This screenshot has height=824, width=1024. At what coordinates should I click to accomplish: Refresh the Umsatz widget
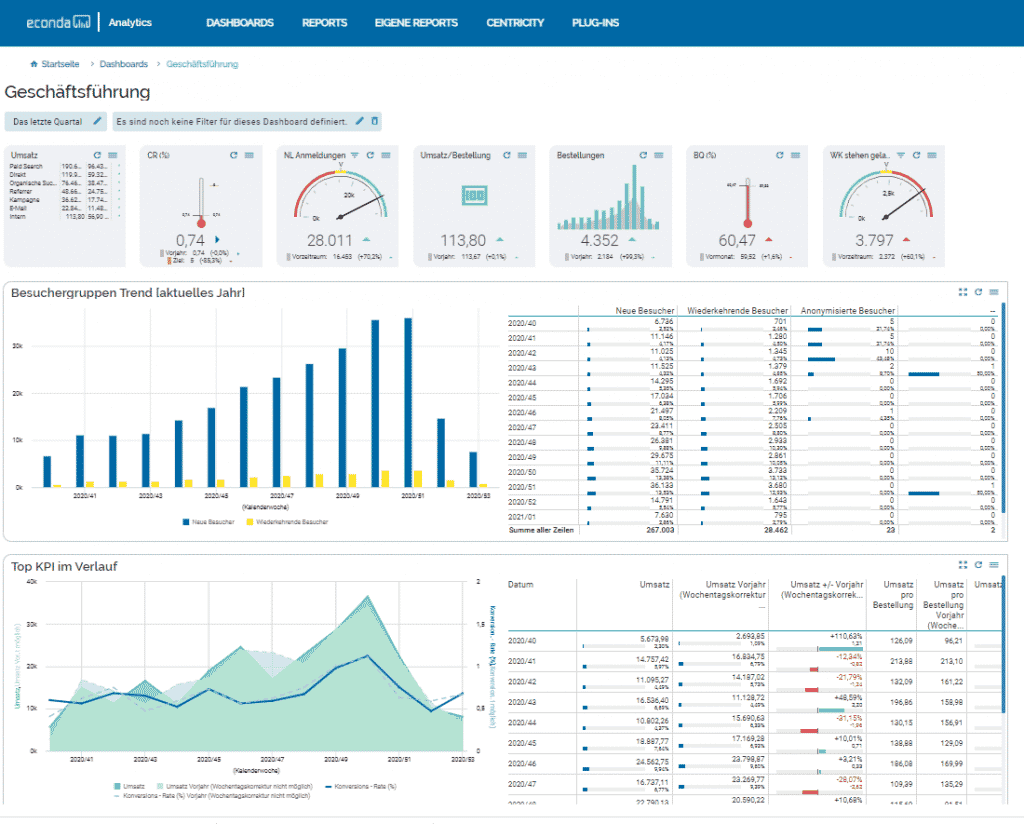point(97,155)
